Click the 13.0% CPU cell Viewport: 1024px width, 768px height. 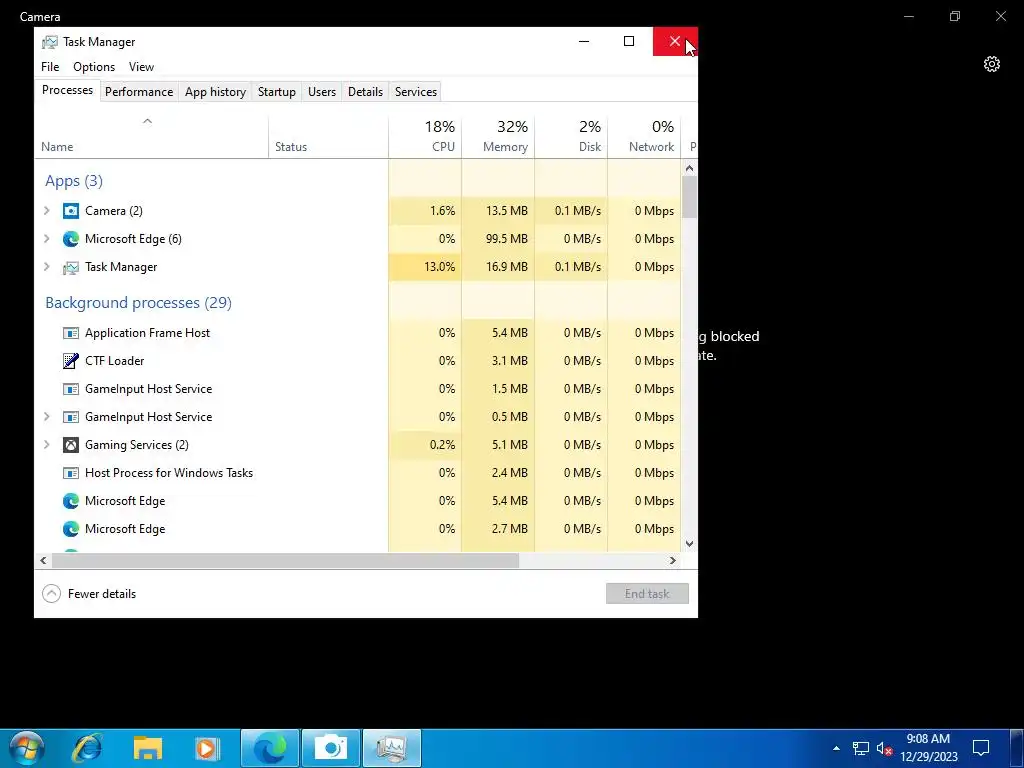[x=425, y=266]
